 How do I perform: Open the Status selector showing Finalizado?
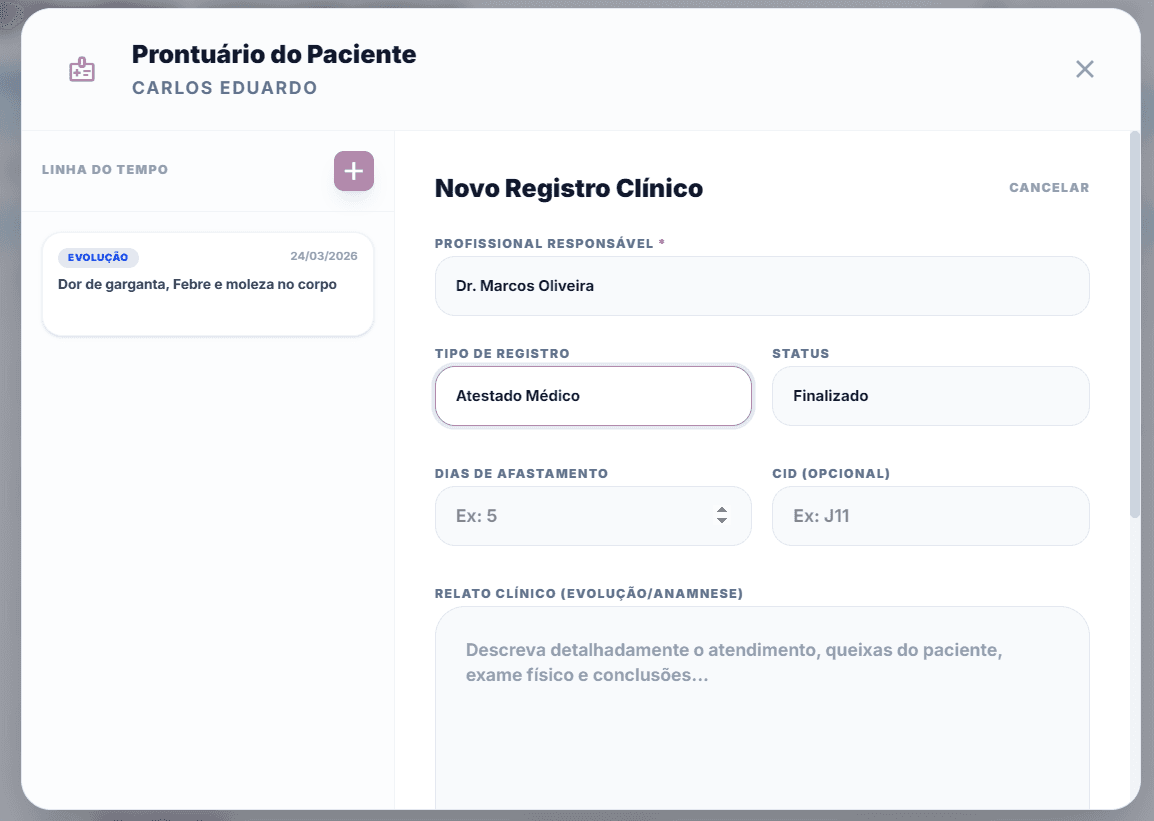pyautogui.click(x=930, y=396)
